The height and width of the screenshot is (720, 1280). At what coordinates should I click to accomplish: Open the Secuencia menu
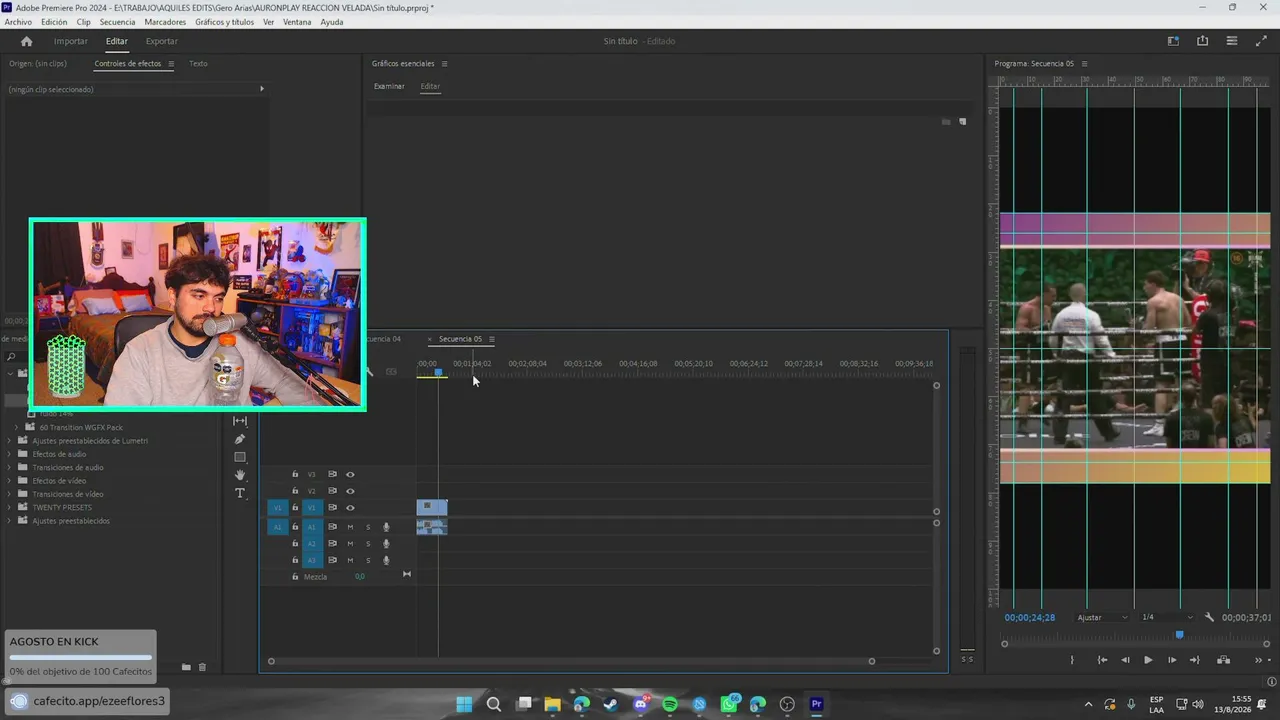[117, 22]
